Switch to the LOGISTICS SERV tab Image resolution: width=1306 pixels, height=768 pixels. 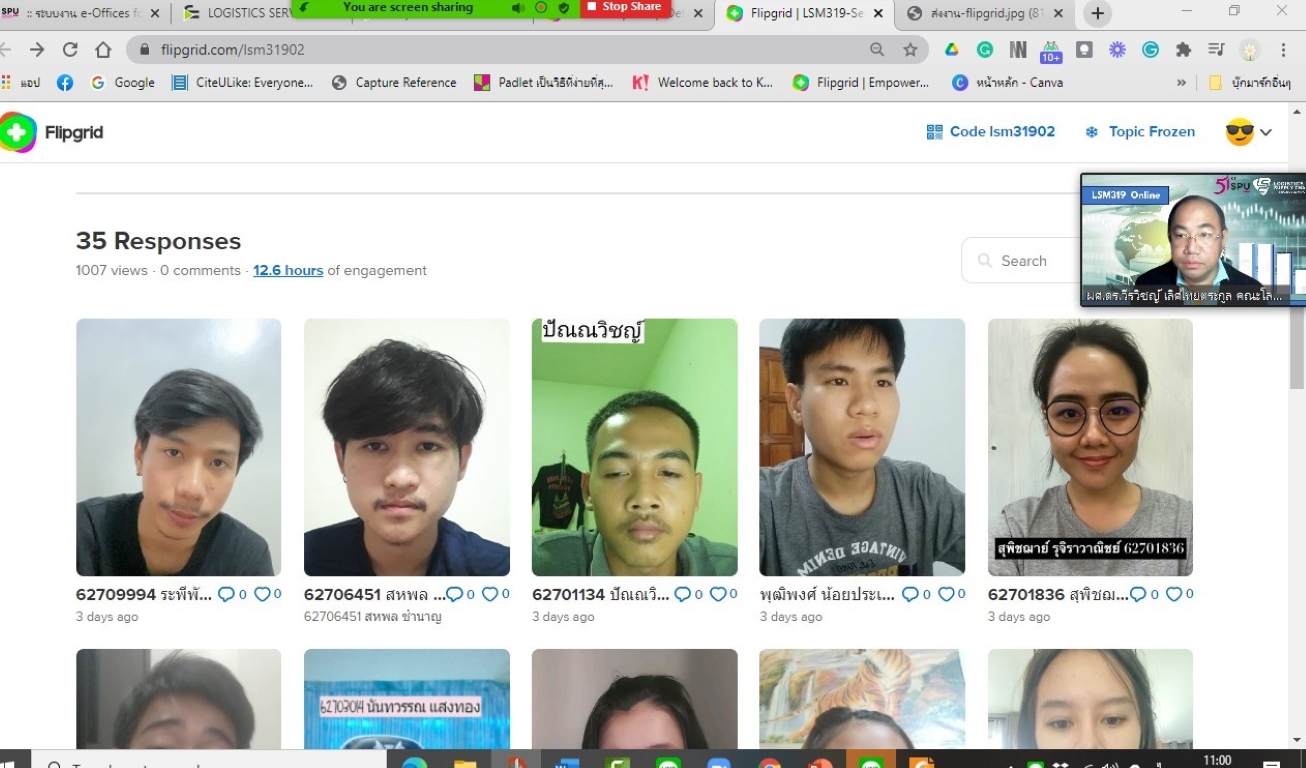(x=235, y=13)
